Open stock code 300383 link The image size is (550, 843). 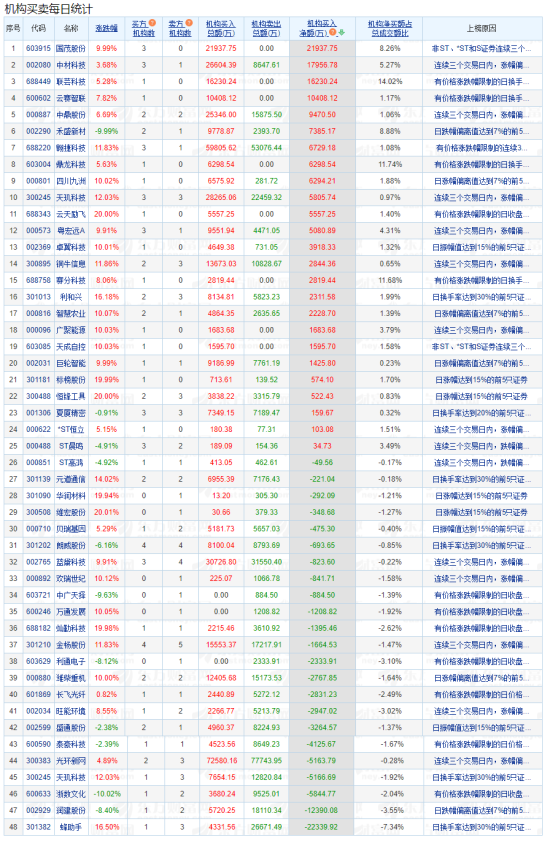38,761
